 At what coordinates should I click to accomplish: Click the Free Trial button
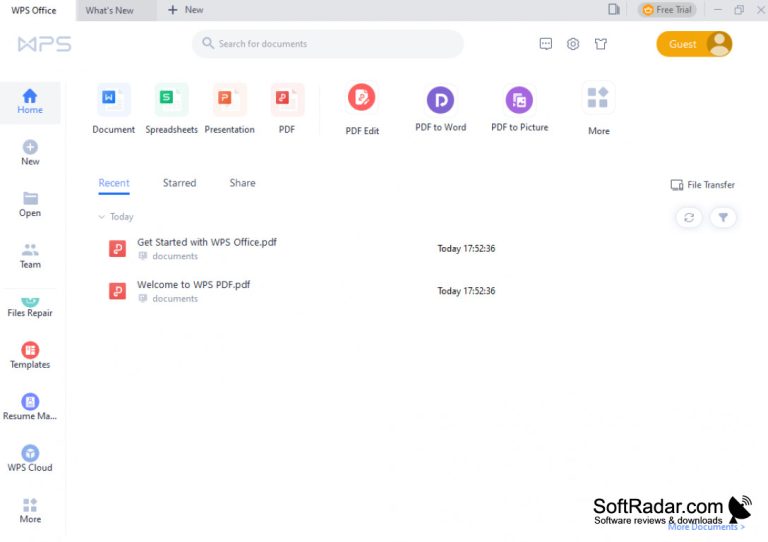[667, 10]
